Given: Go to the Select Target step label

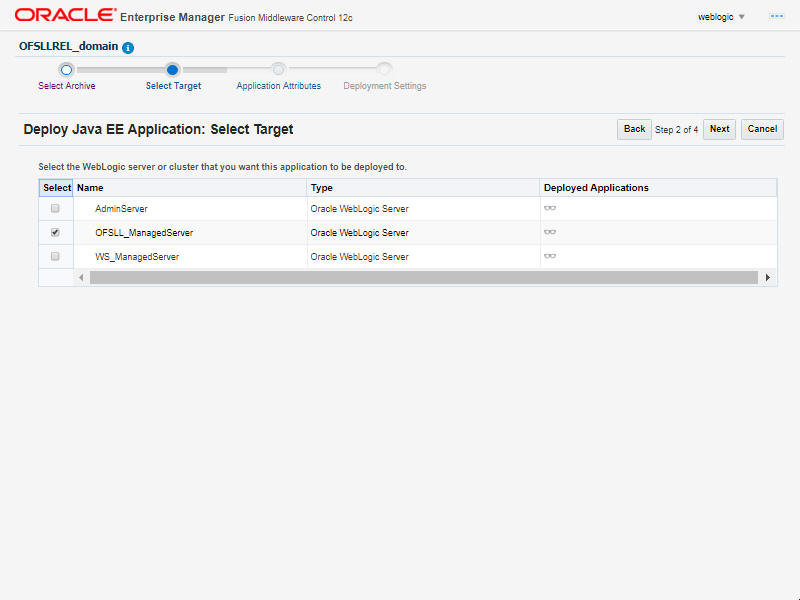Looking at the screenshot, I should point(173,86).
